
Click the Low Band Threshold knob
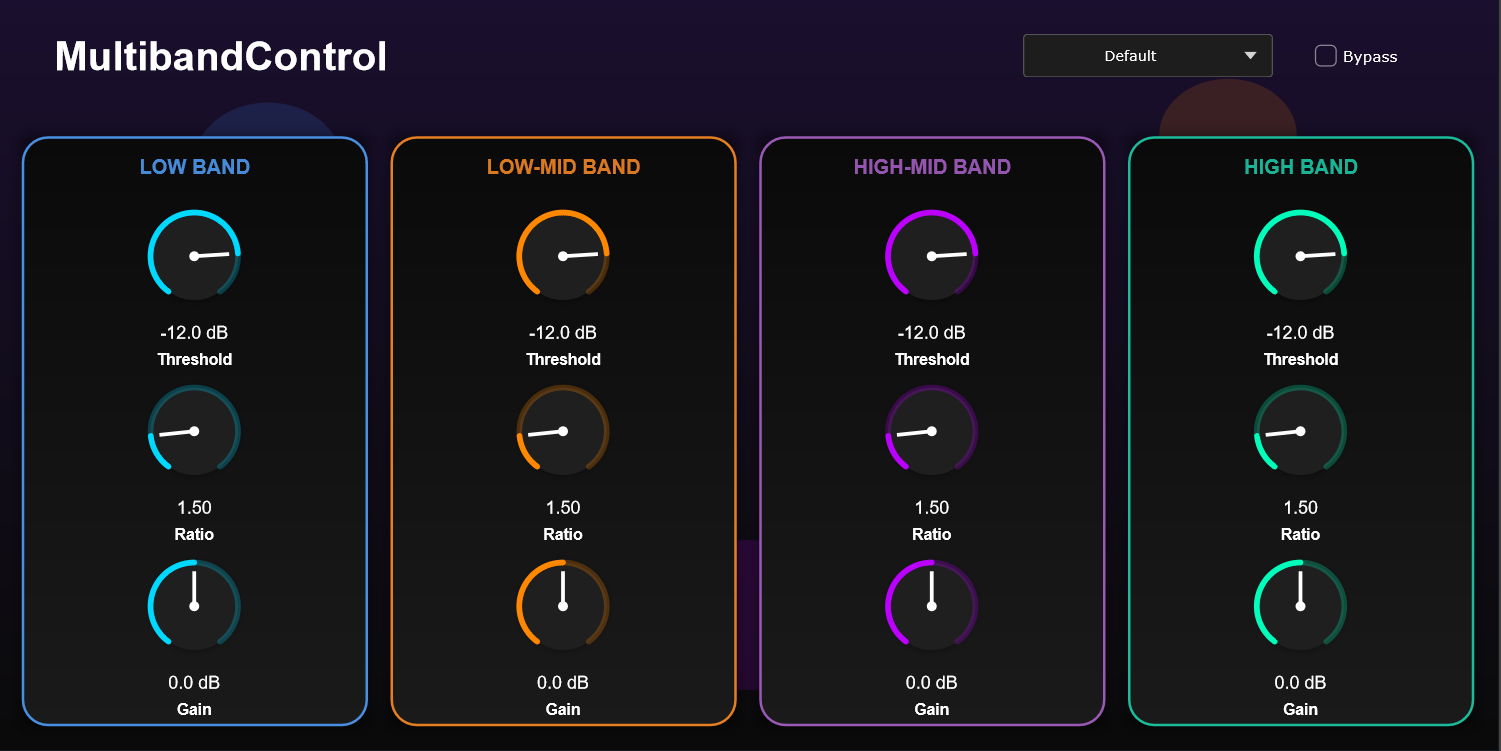pyautogui.click(x=194, y=256)
